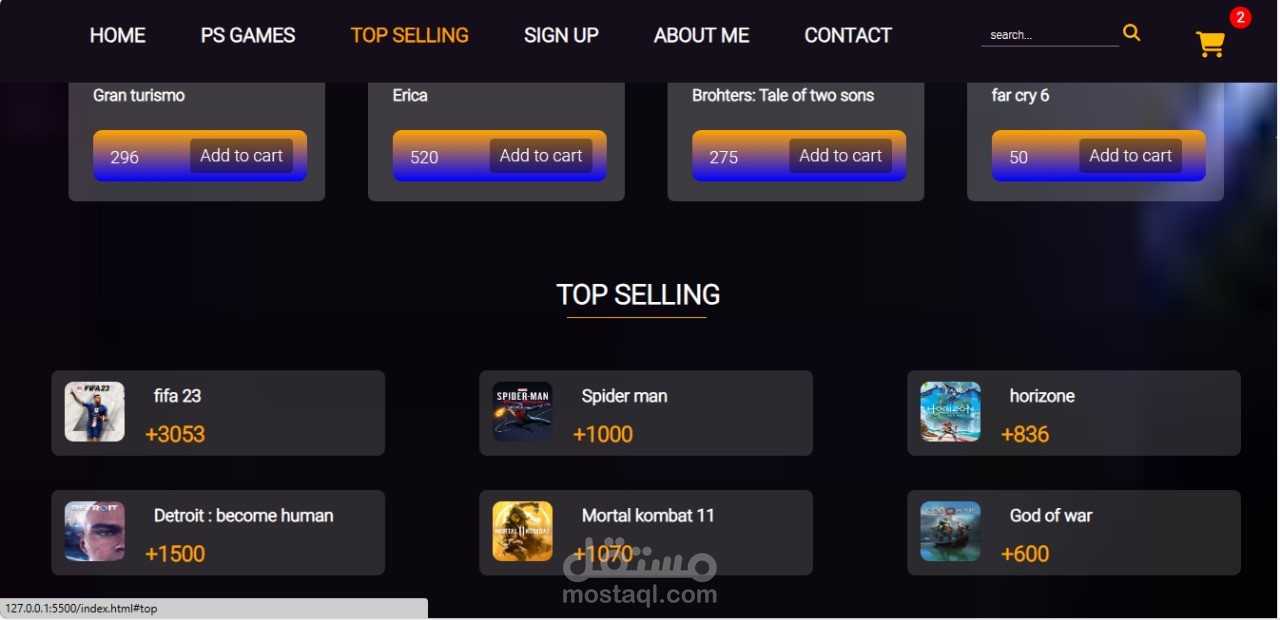Click the red cart count badge
Image resolution: width=1280 pixels, height=620 pixels.
(1240, 17)
